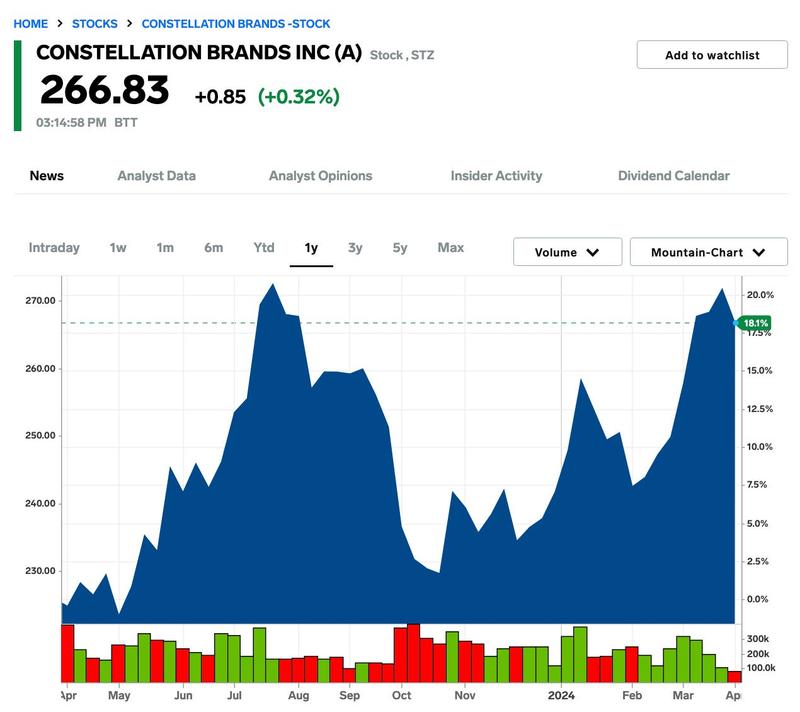
Task: Open the Analyst Opinions tab
Action: click(x=320, y=175)
